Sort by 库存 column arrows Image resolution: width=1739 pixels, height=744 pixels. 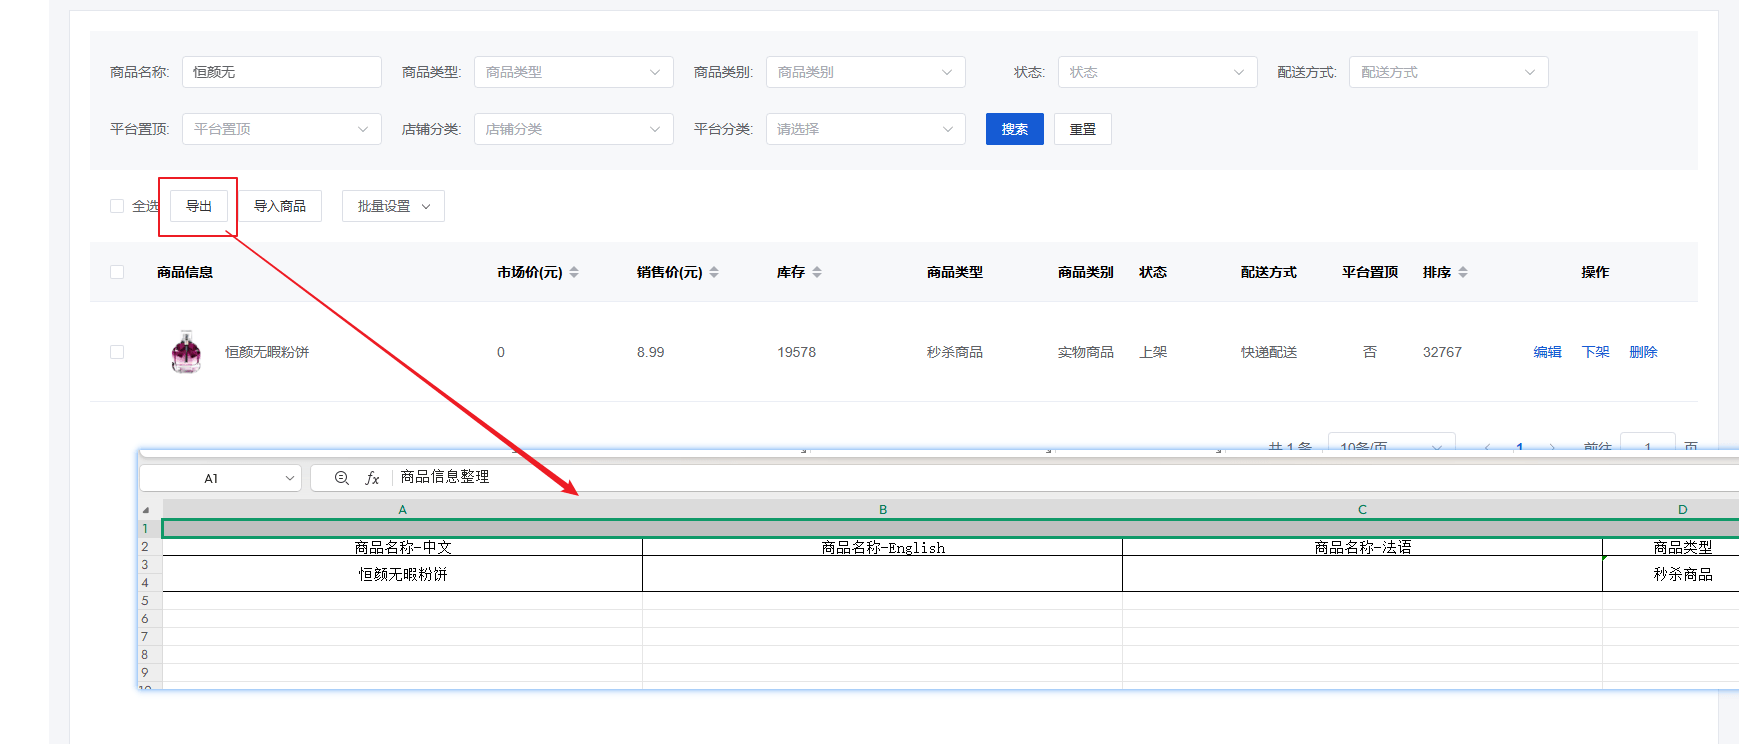point(817,272)
